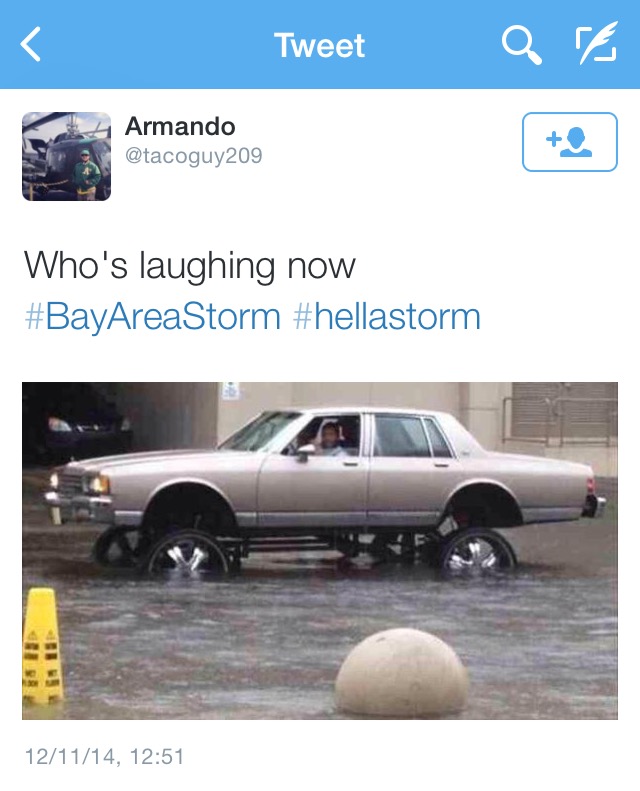Click the car's front chrome wheel

(188, 554)
